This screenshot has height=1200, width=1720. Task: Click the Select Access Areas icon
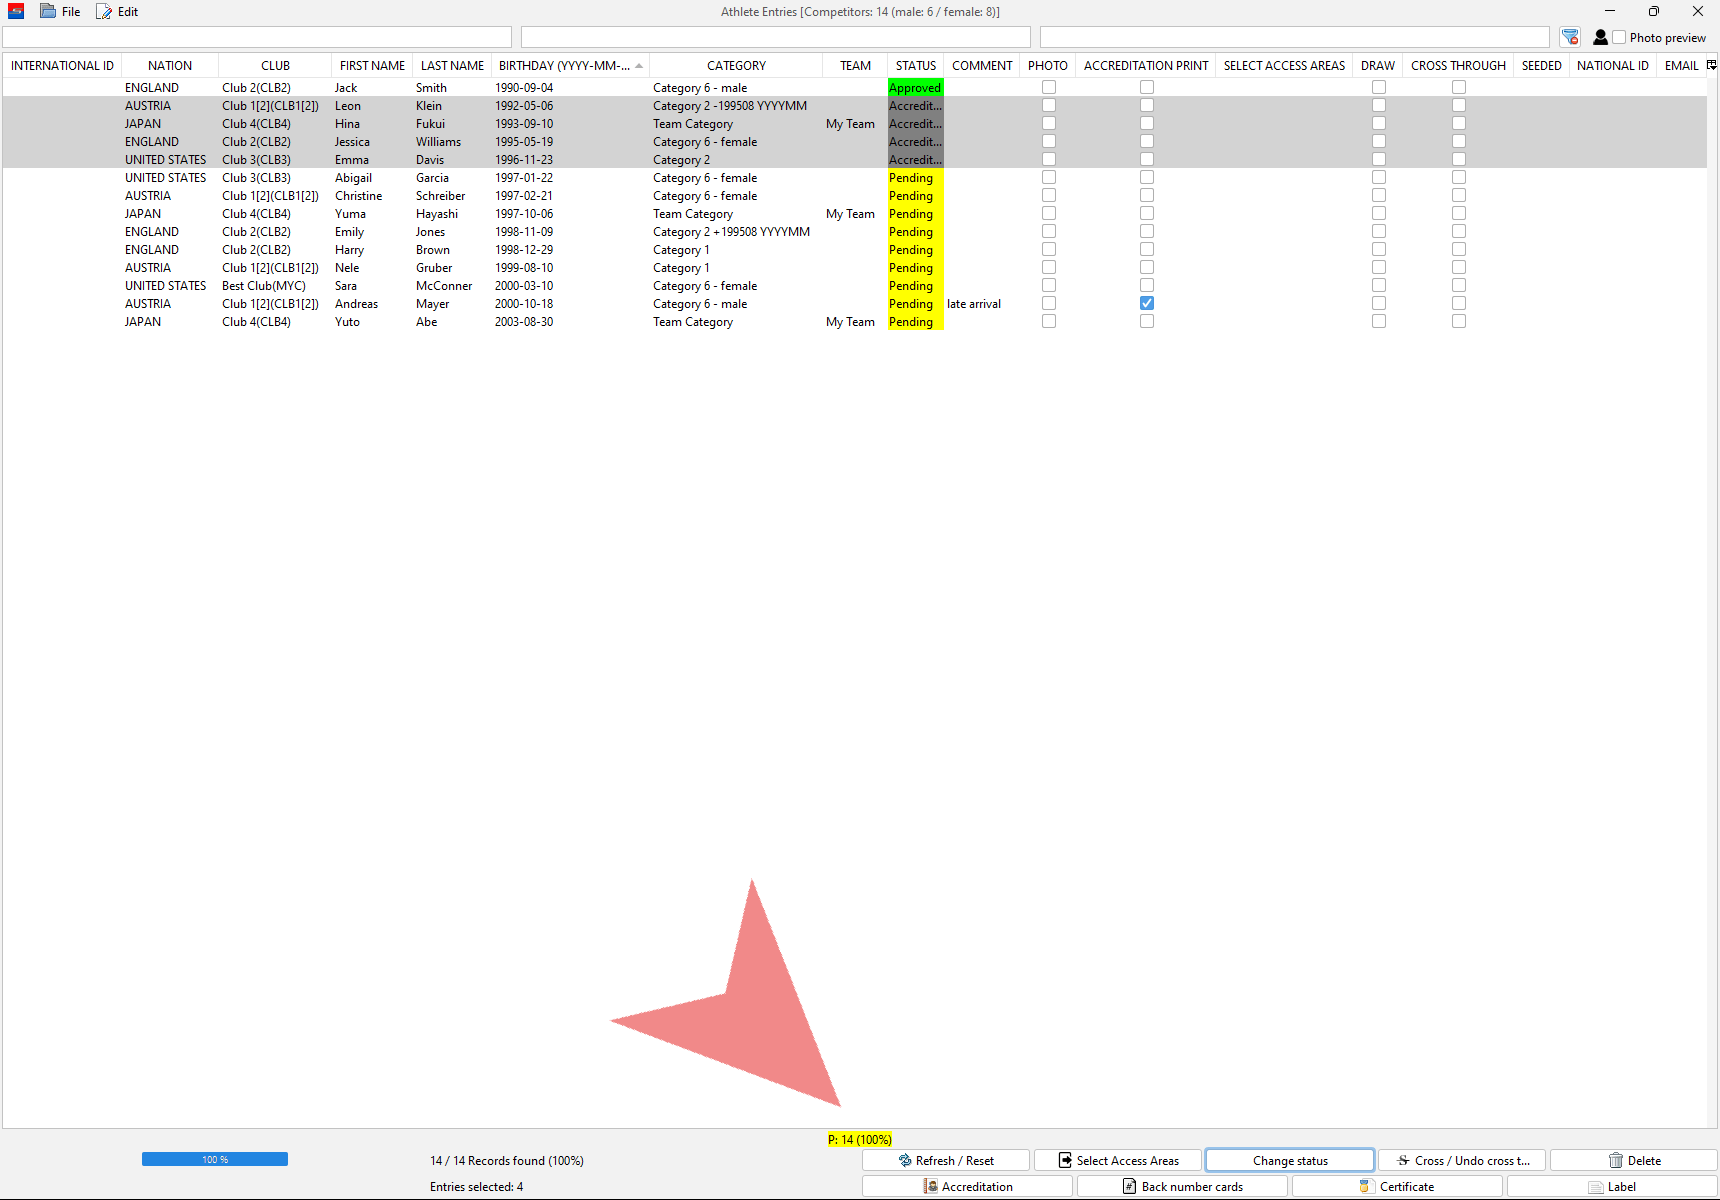1065,1161
